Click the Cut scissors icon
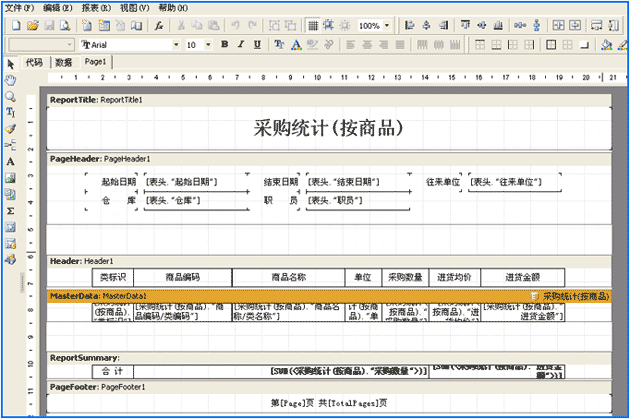This screenshot has width=630, height=419. click(x=181, y=25)
